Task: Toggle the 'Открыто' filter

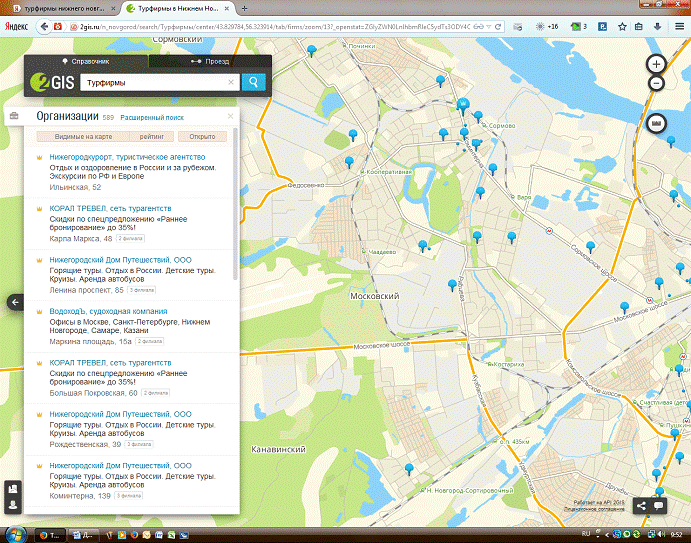Action: (201, 136)
